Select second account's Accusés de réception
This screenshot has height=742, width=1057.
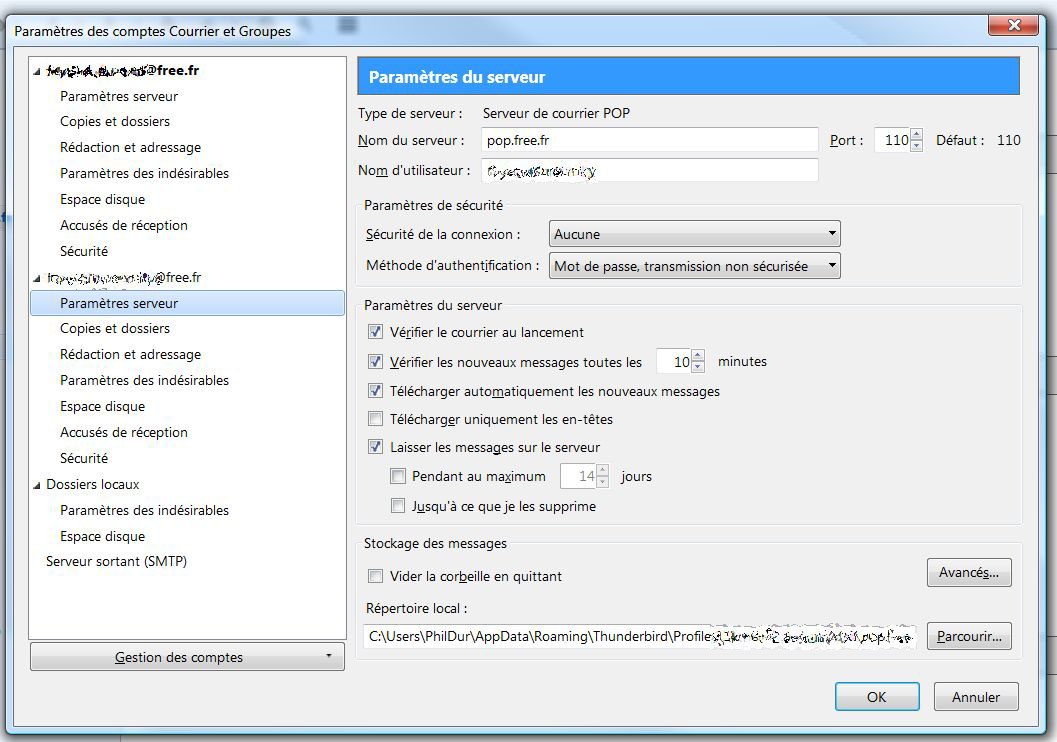(x=124, y=432)
